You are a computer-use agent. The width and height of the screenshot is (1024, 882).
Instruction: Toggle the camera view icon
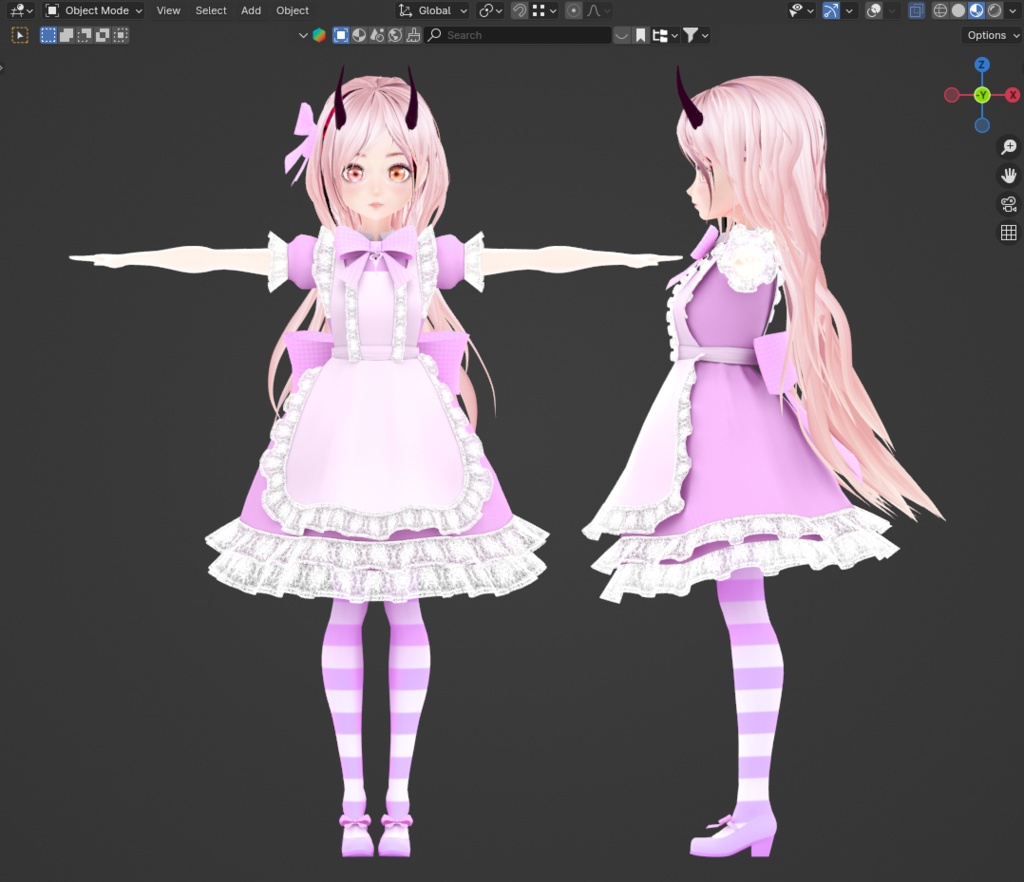tap(1008, 204)
